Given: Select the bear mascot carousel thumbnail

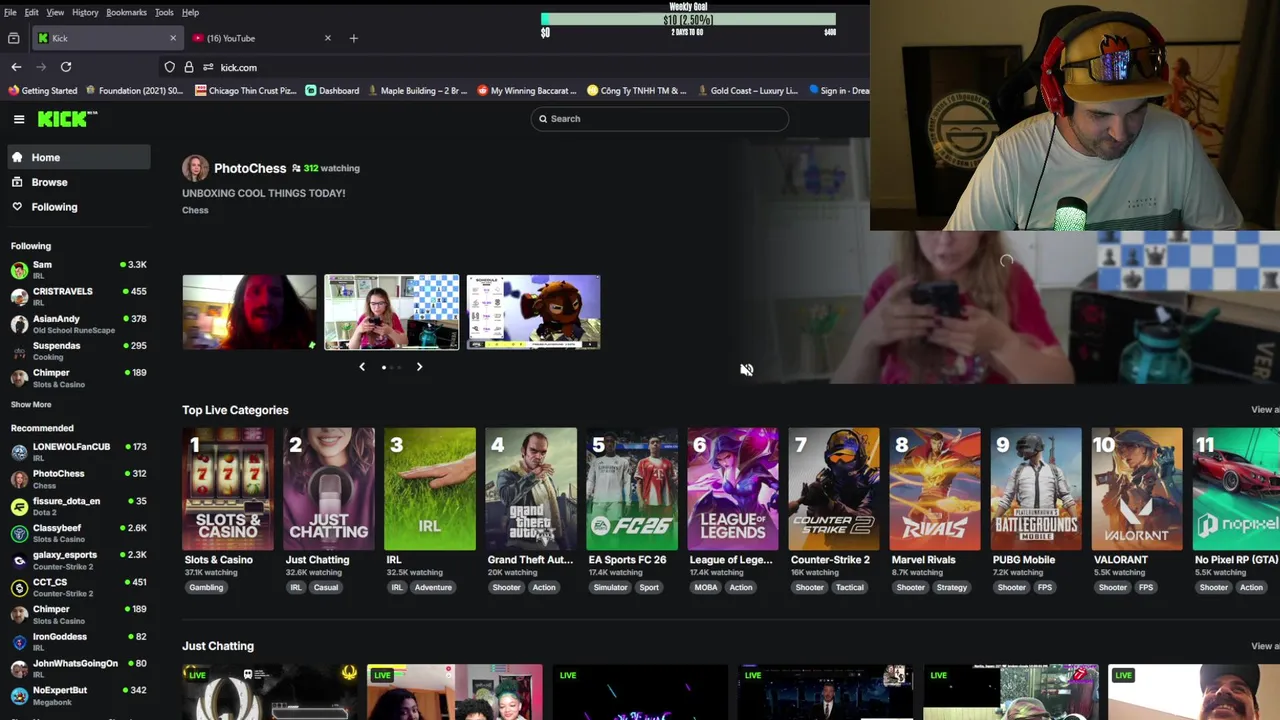Looking at the screenshot, I should pyautogui.click(x=533, y=312).
